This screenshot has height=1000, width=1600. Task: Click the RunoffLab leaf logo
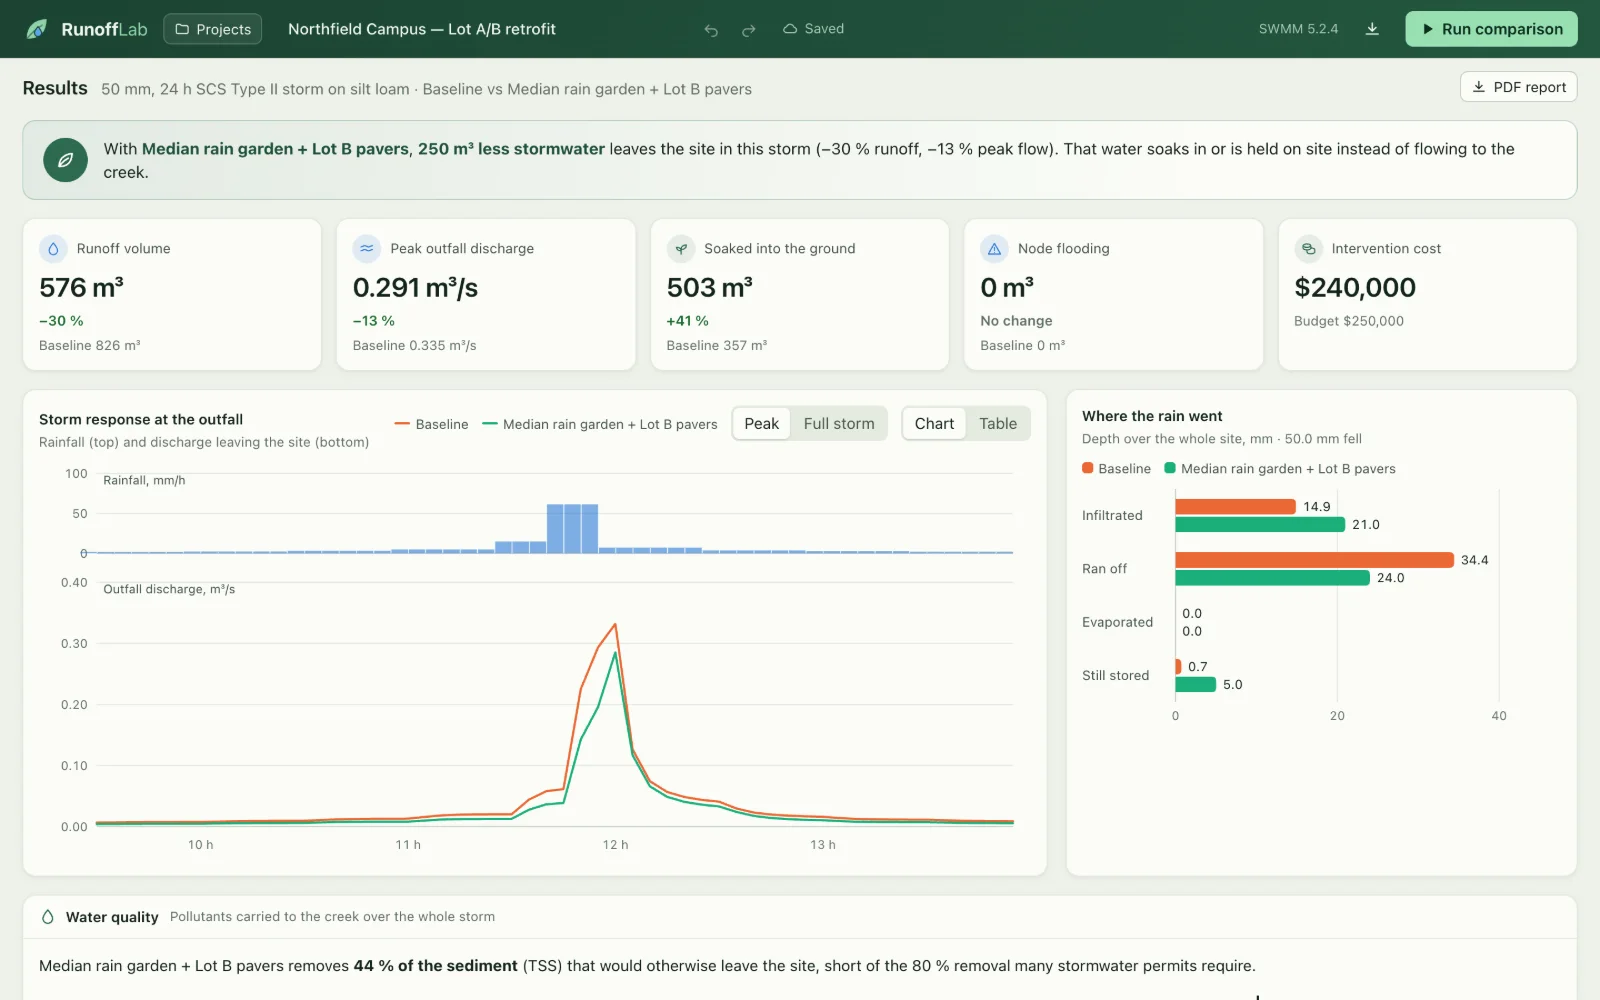(x=36, y=29)
